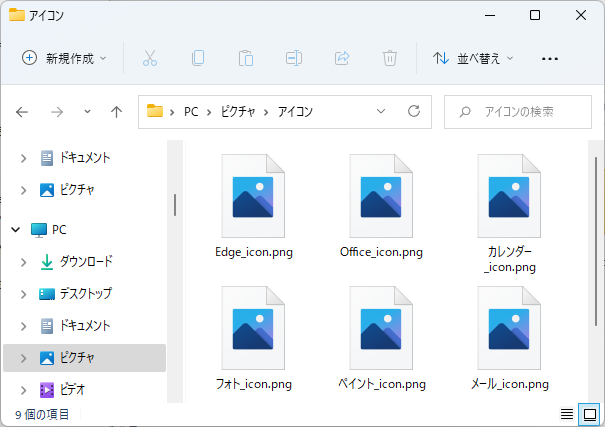Click the Rename icon in toolbar
The height and width of the screenshot is (427, 605).
(x=294, y=58)
